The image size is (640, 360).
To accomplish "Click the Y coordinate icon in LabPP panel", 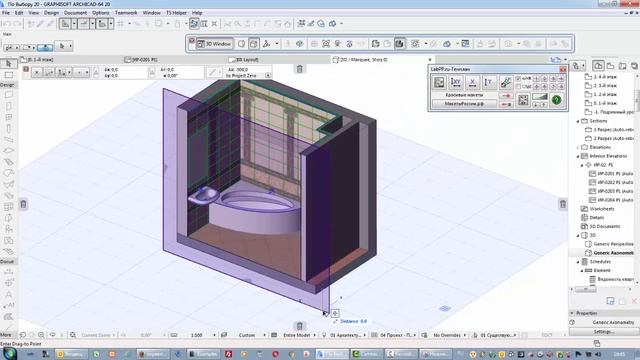I will pos(489,82).
